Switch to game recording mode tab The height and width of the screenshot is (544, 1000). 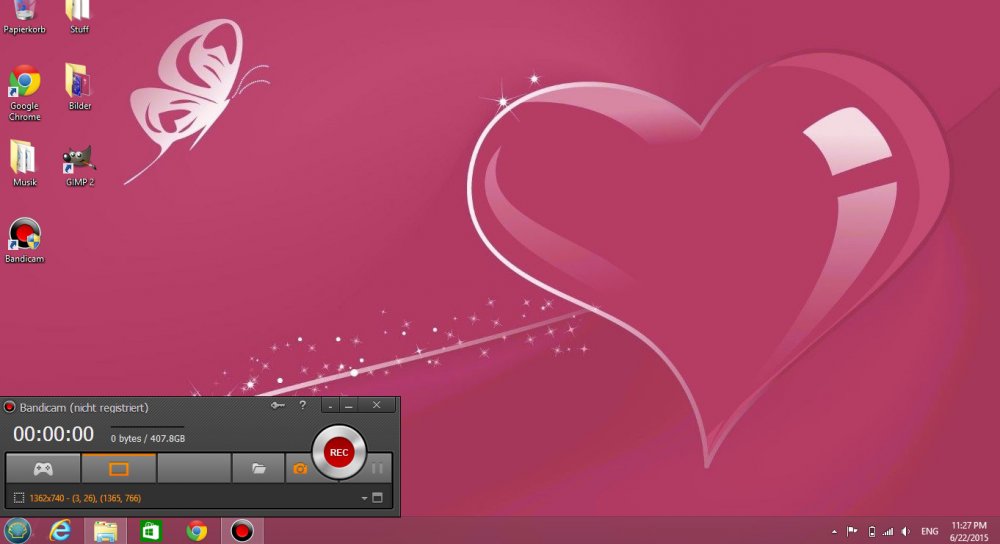point(43,468)
